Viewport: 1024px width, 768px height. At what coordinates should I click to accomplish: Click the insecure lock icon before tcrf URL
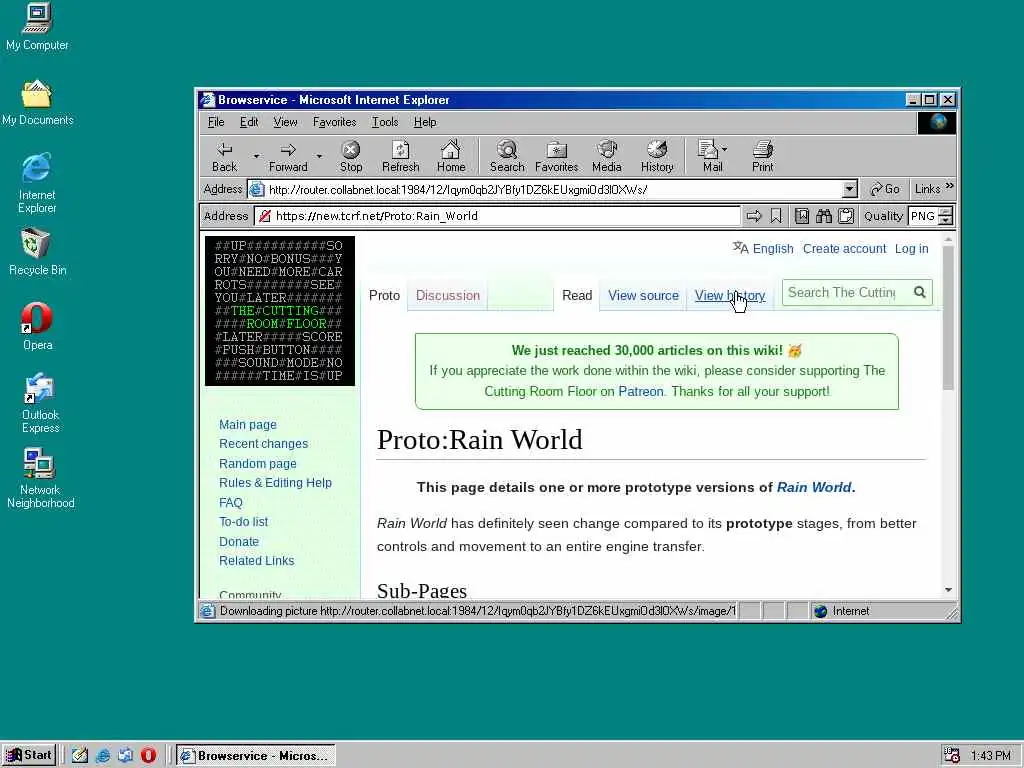tap(264, 216)
